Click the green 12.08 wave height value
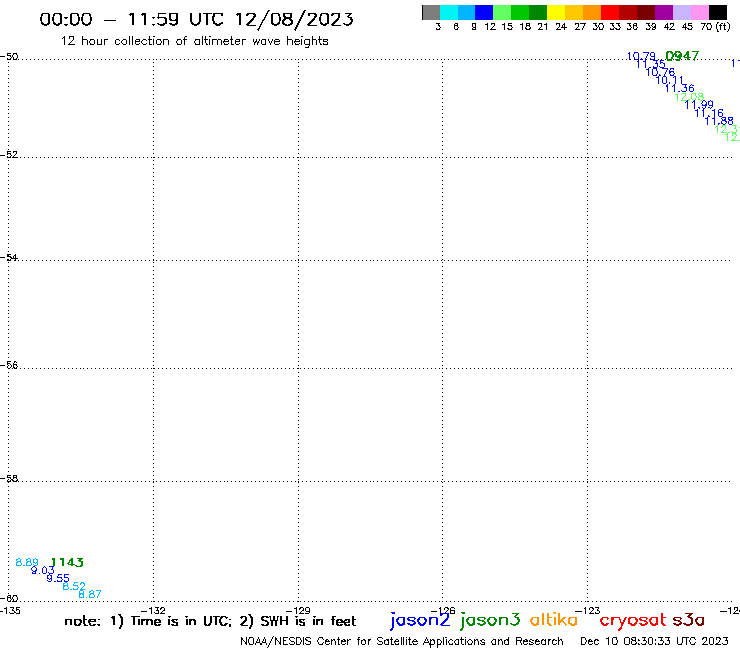The image size is (740, 650). pyautogui.click(x=690, y=97)
